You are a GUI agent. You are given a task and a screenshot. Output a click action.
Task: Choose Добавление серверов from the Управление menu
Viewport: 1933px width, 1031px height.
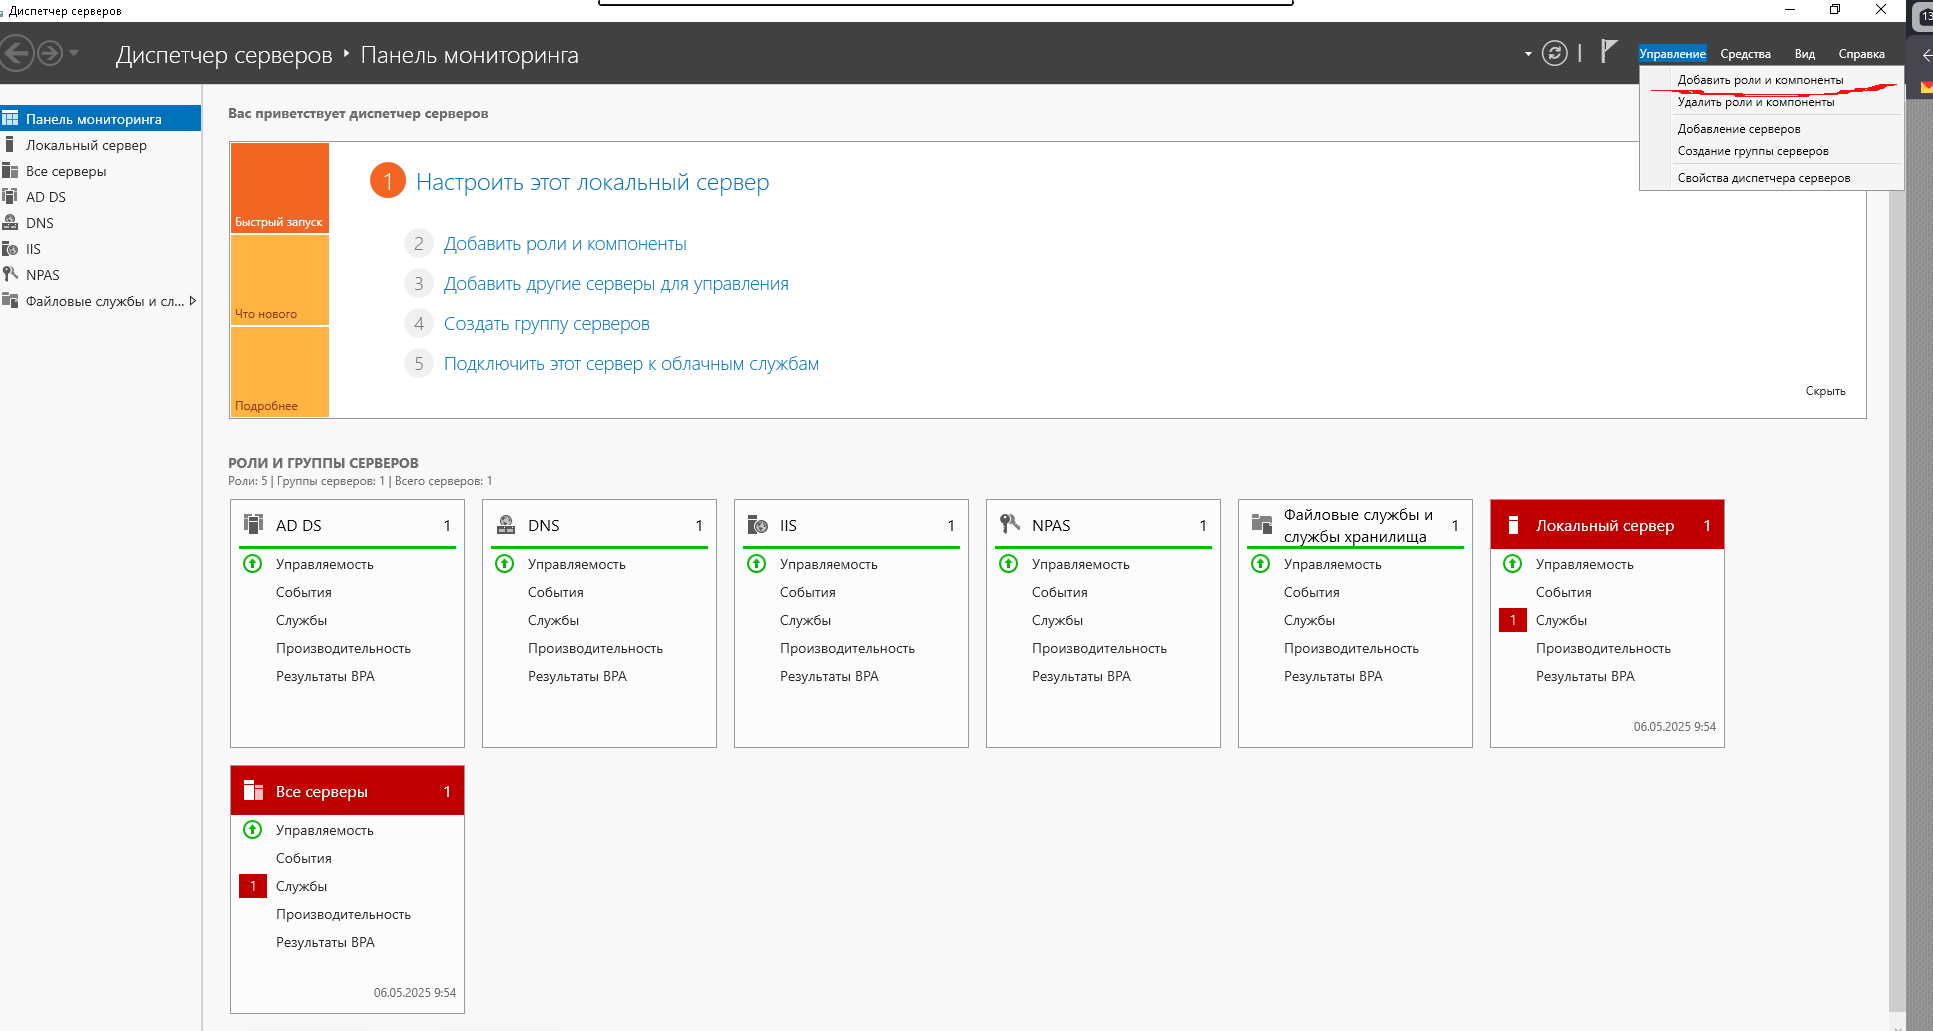1738,129
